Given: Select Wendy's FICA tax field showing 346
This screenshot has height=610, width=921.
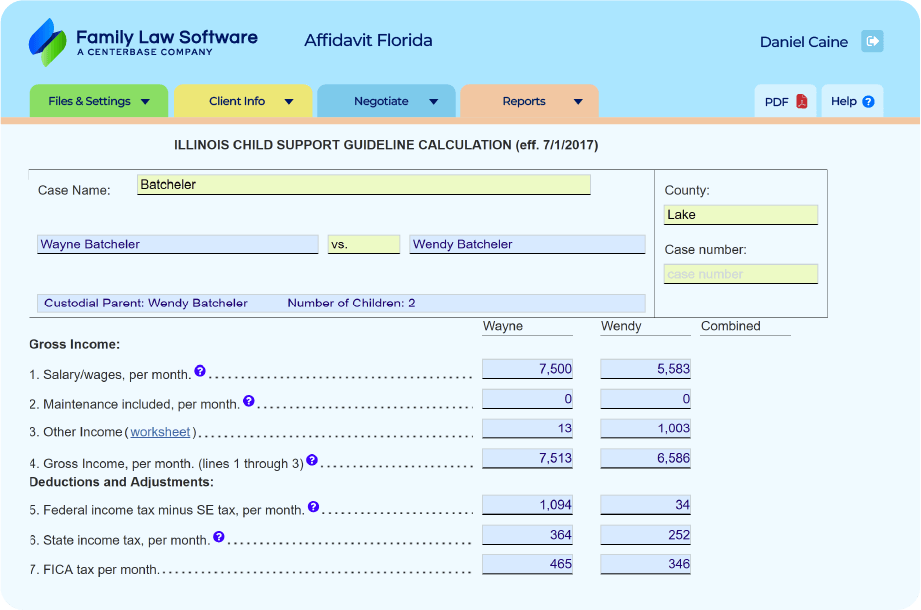Looking at the screenshot, I should [645, 565].
